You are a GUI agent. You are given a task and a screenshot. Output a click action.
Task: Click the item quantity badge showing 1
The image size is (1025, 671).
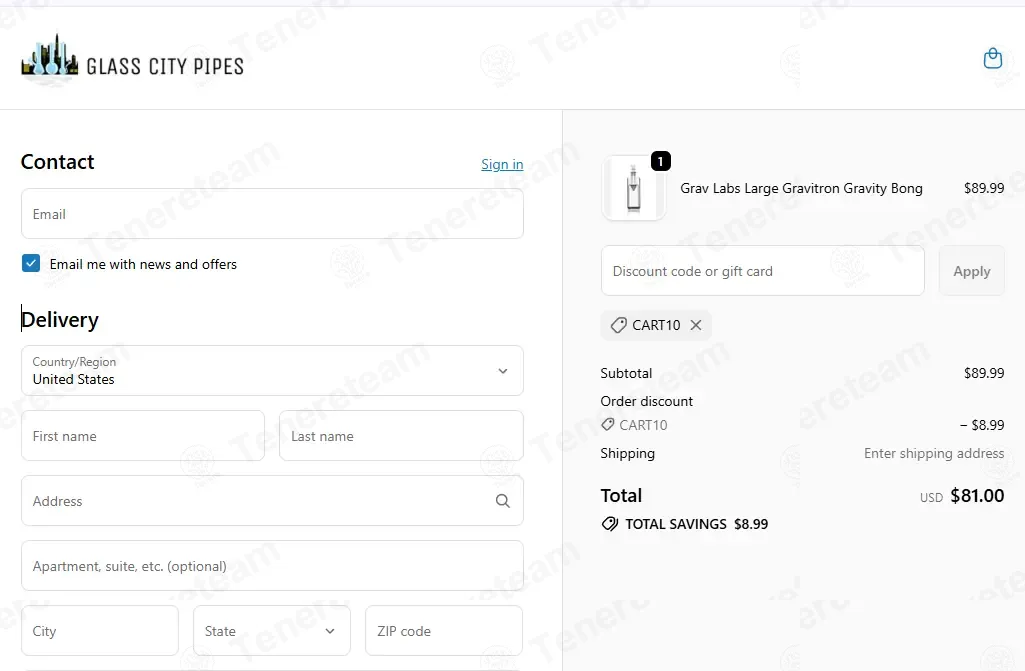[x=660, y=161]
